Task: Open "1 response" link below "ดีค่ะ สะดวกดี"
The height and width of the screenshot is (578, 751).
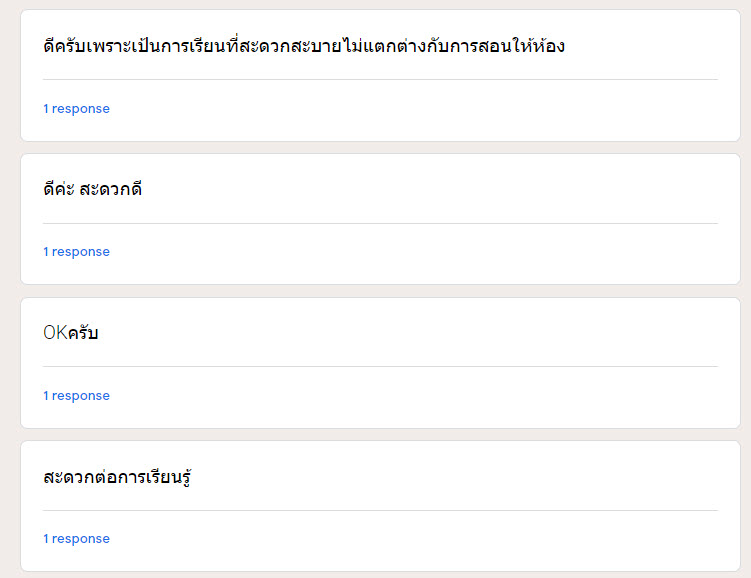Action: pos(76,252)
